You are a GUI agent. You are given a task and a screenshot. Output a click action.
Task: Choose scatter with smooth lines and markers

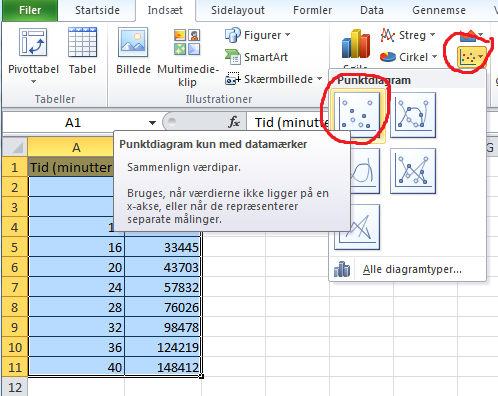(x=413, y=115)
